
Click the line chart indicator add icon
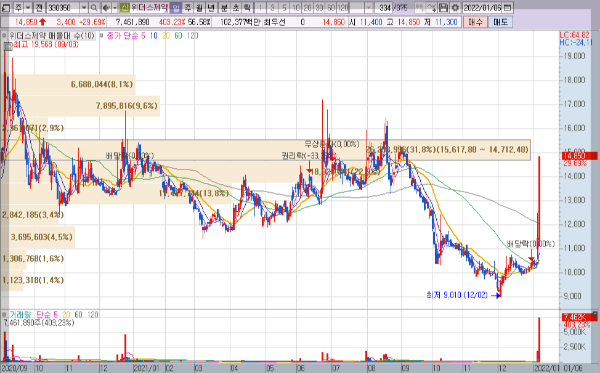[x=431, y=7]
